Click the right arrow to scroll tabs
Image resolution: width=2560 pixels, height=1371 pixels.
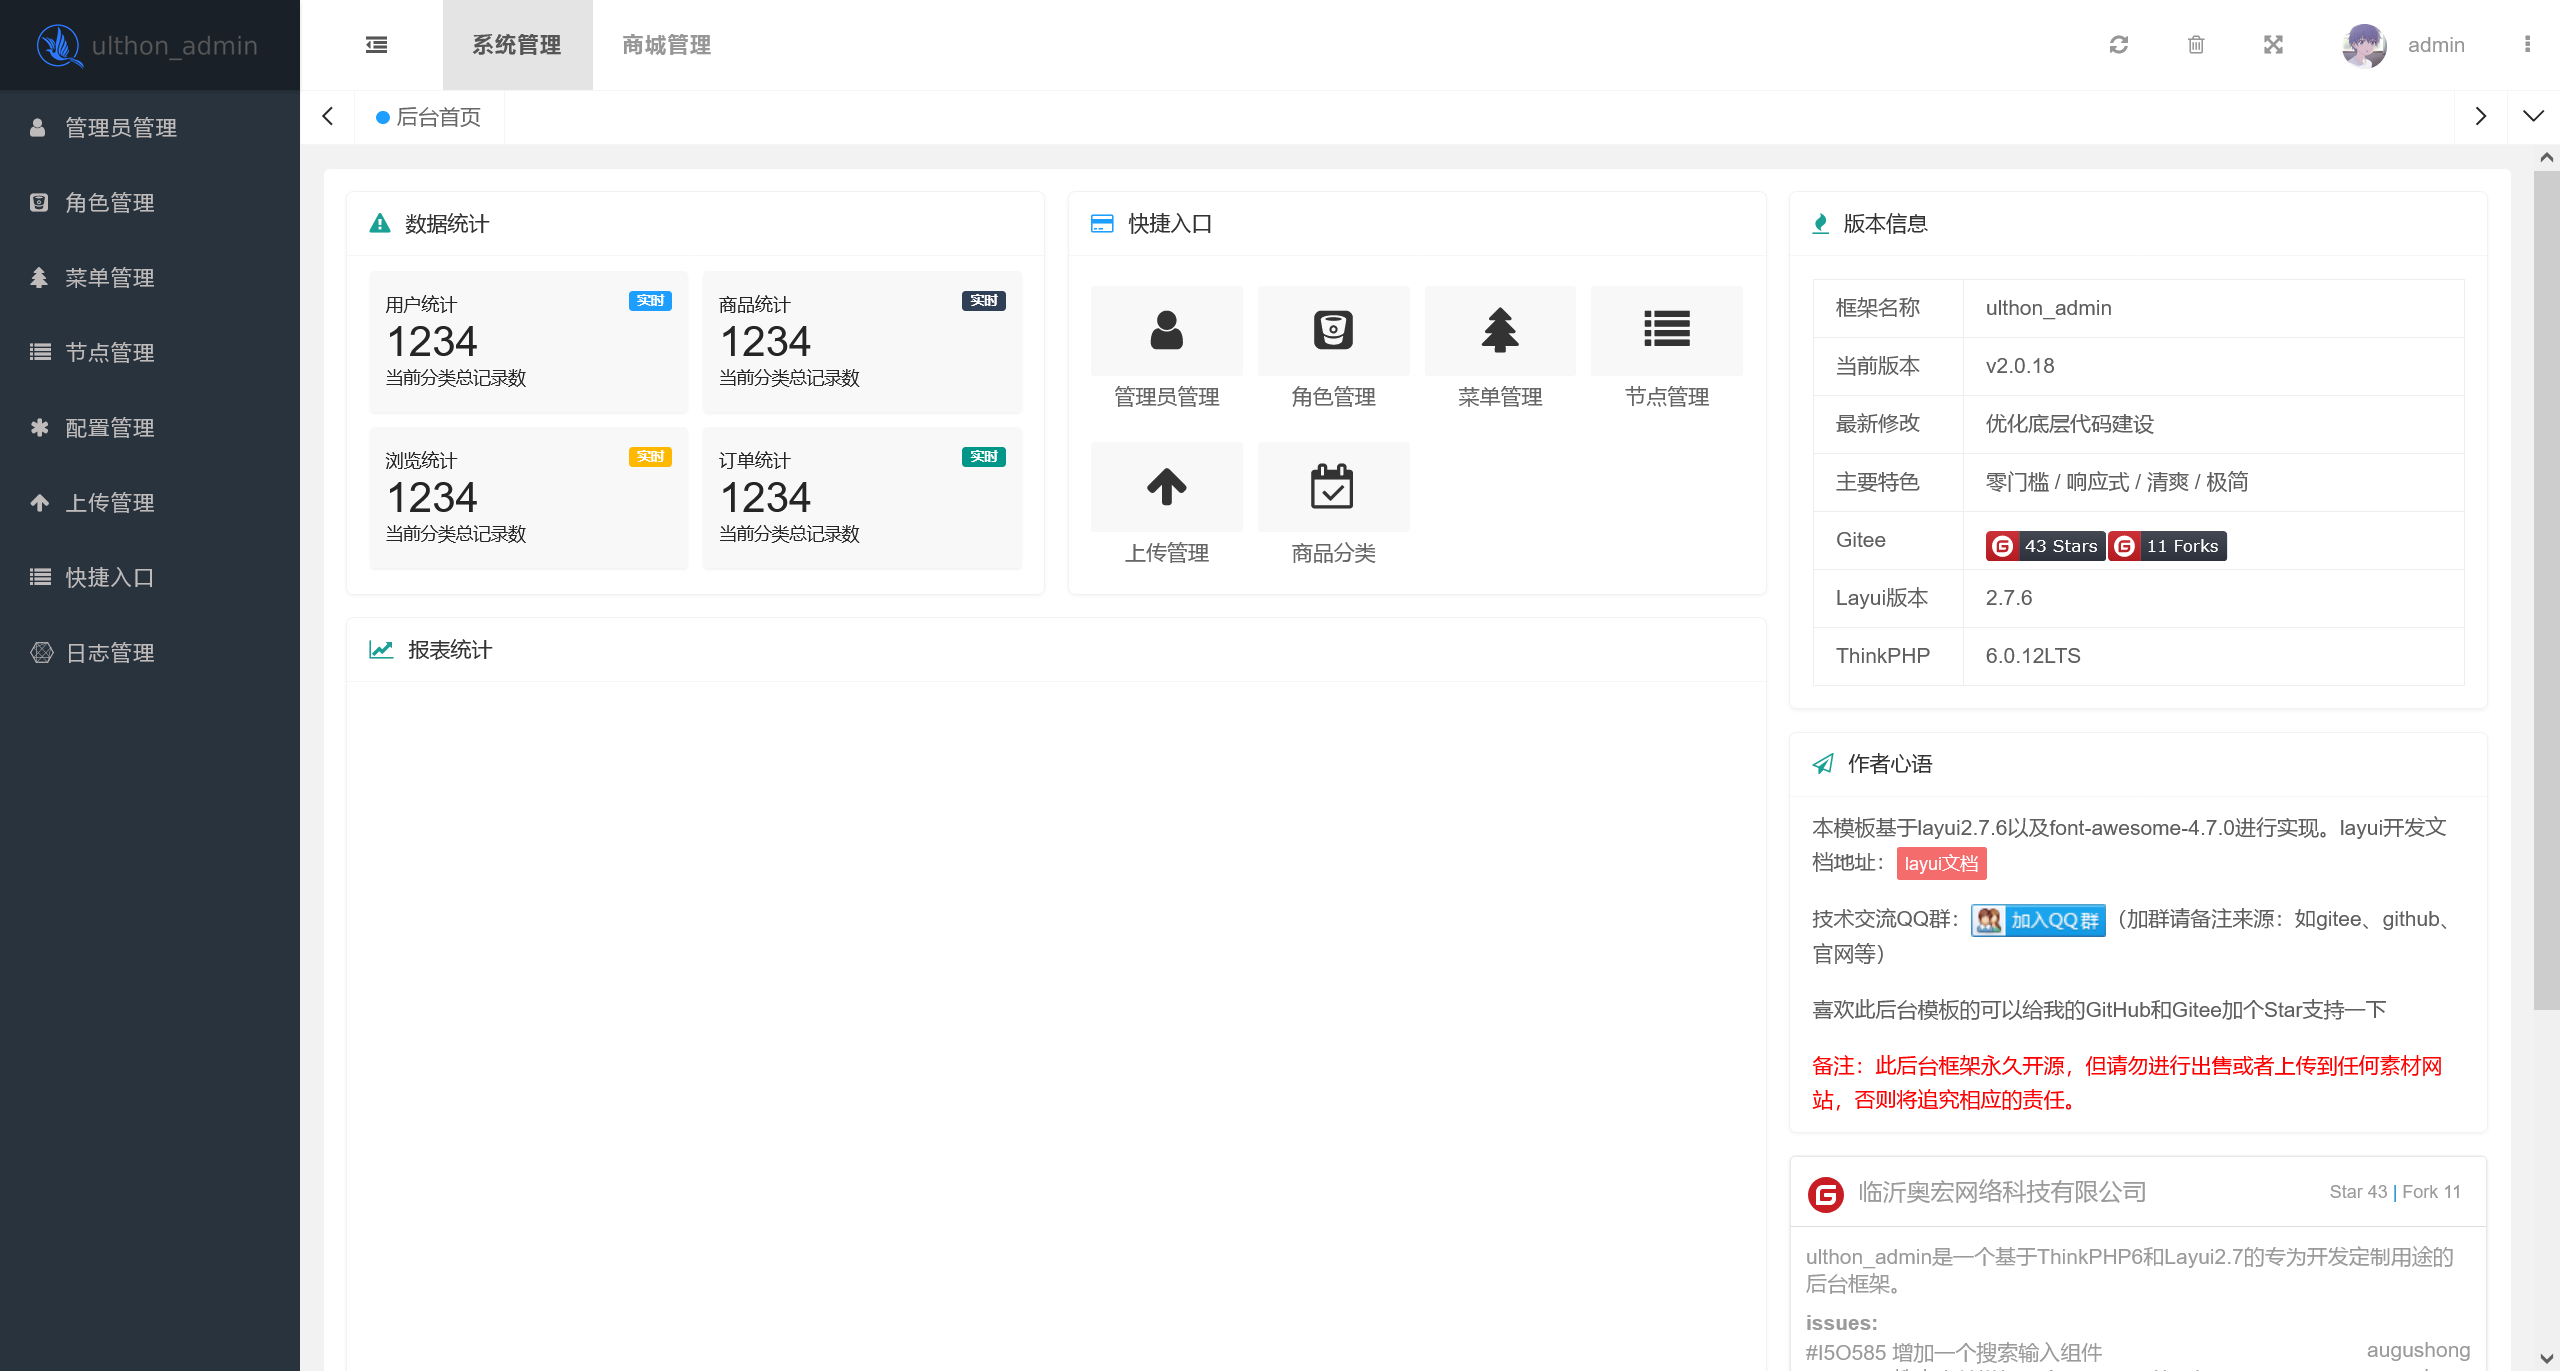point(2481,116)
